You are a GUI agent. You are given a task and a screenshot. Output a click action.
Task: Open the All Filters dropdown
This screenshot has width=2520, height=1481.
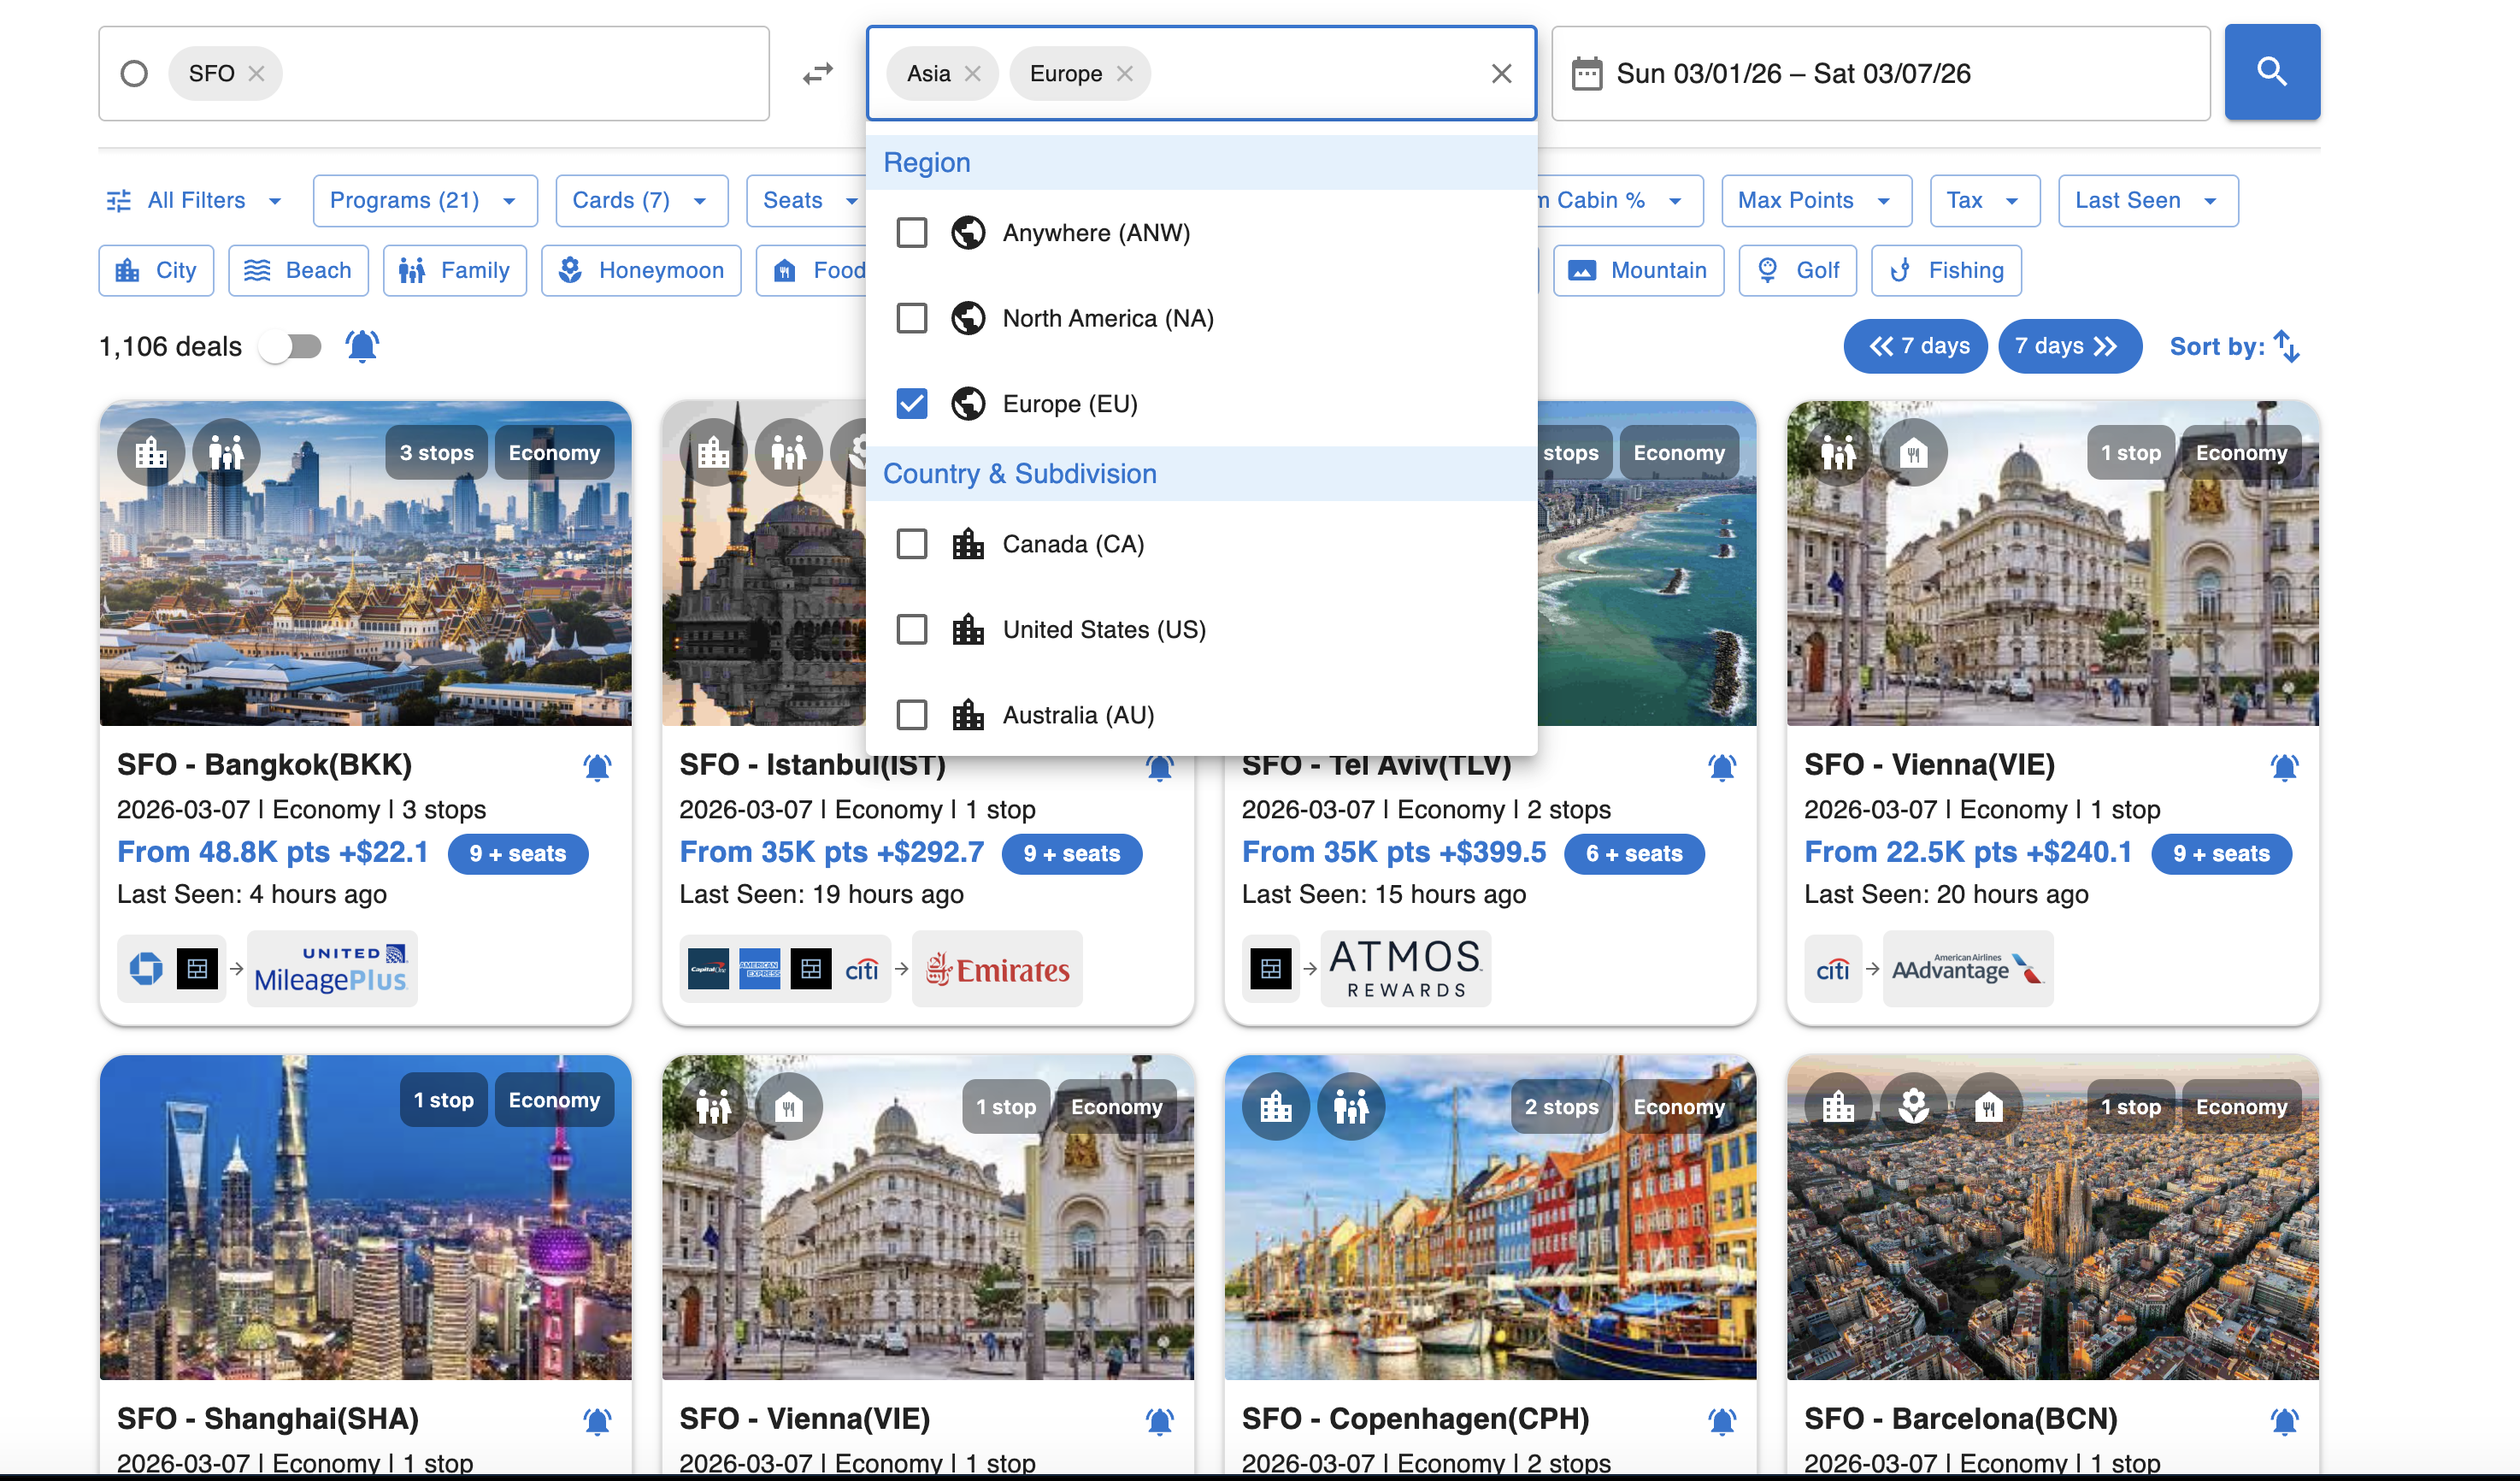[196, 201]
